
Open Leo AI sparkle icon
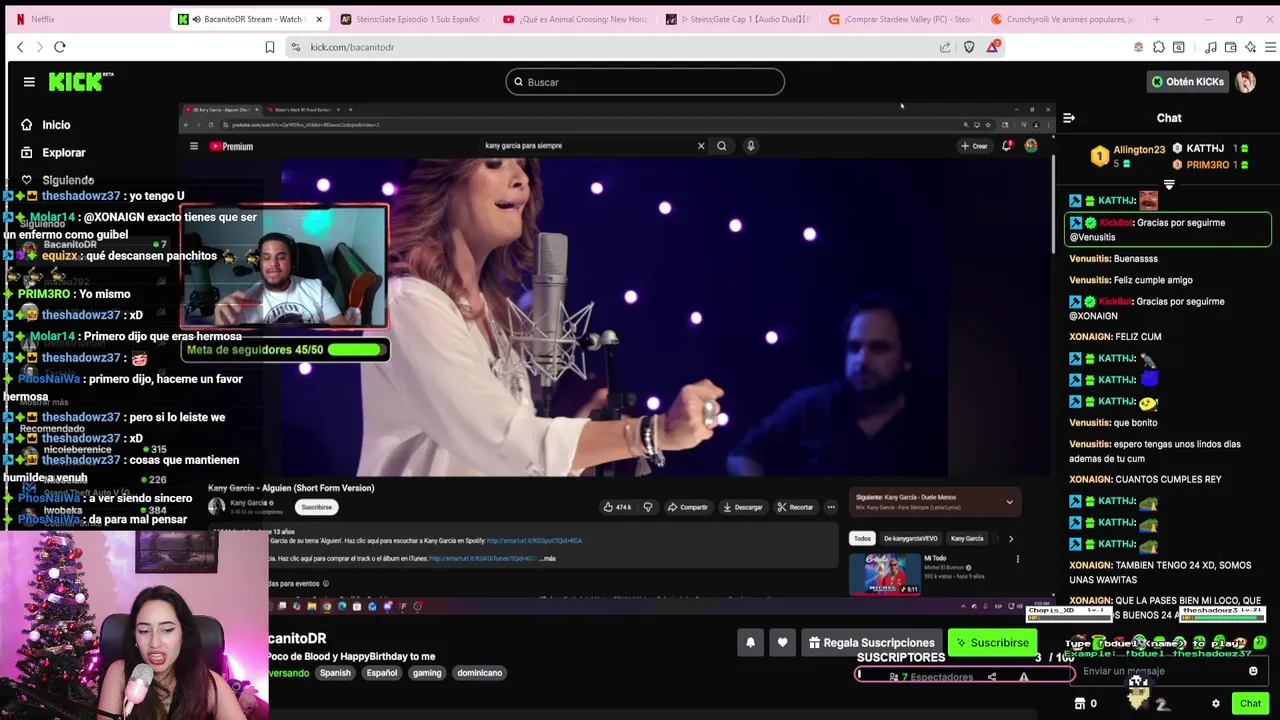click(1251, 47)
